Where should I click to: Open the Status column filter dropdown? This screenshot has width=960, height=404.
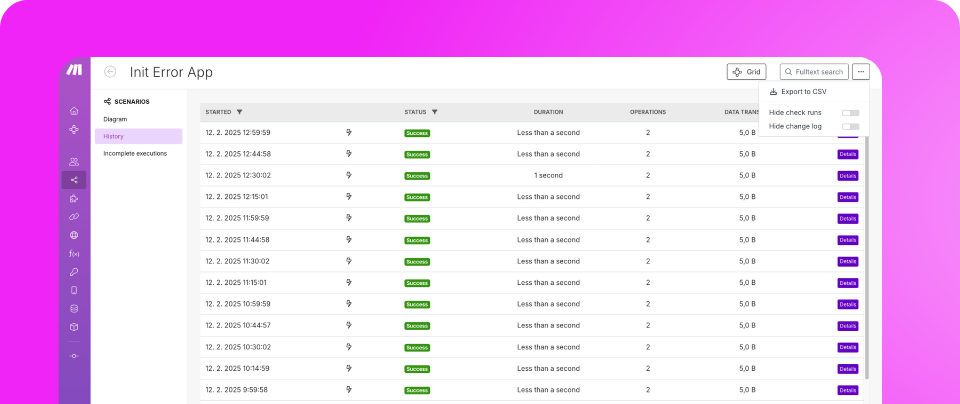click(434, 112)
